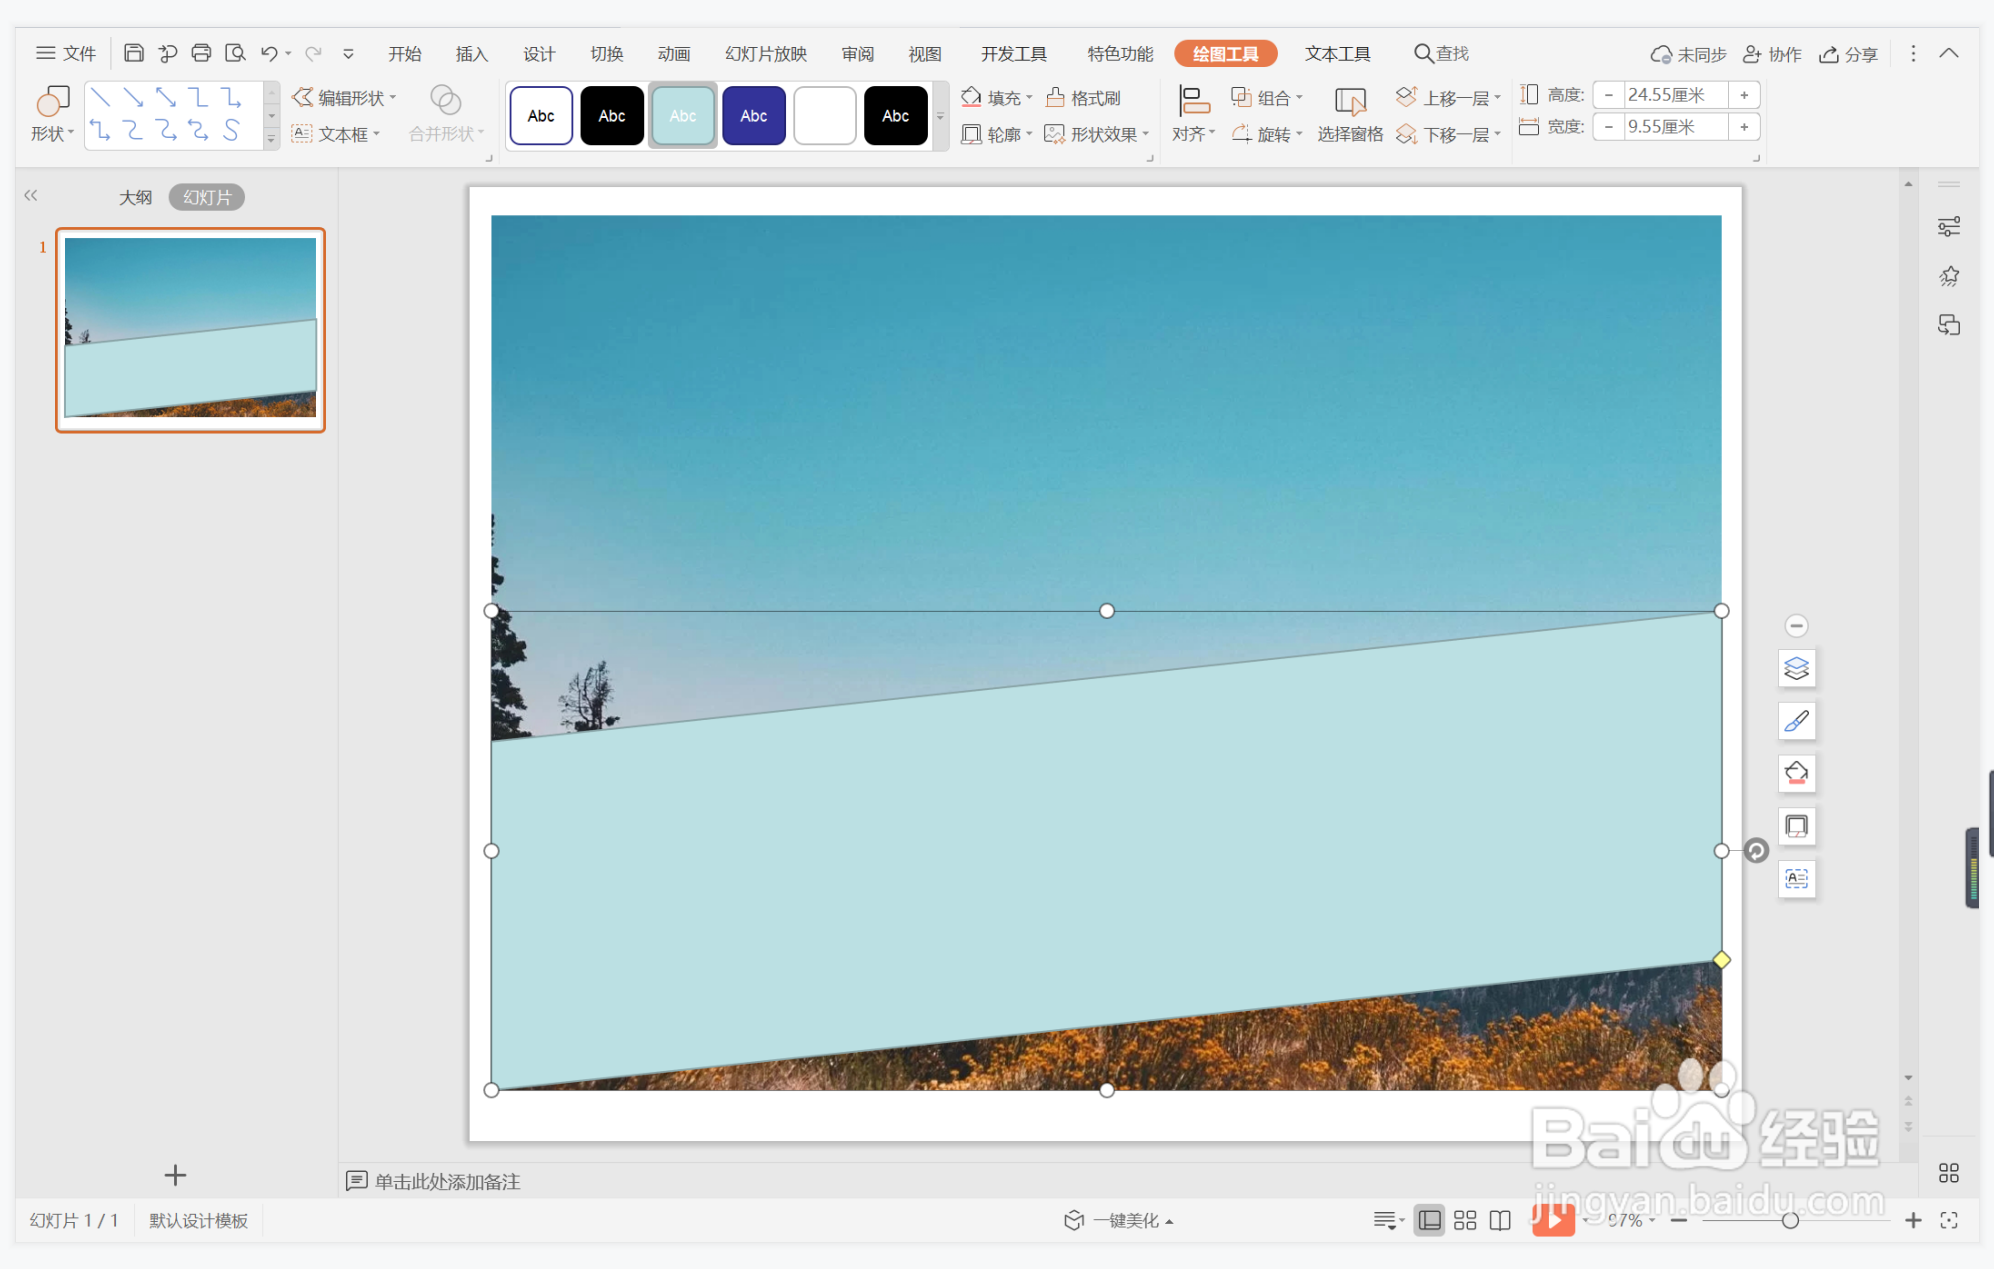Select the 大纲 outline tab
The height and width of the screenshot is (1269, 1994).
[136, 197]
